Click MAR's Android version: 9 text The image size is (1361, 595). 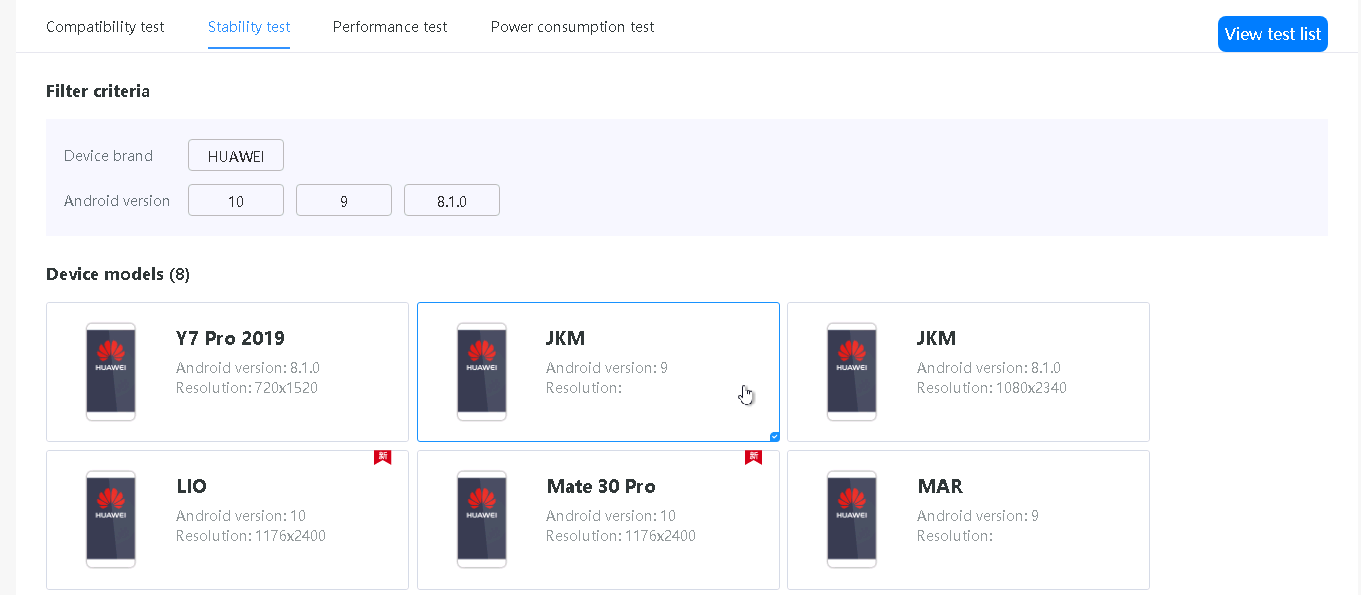[x=978, y=516]
